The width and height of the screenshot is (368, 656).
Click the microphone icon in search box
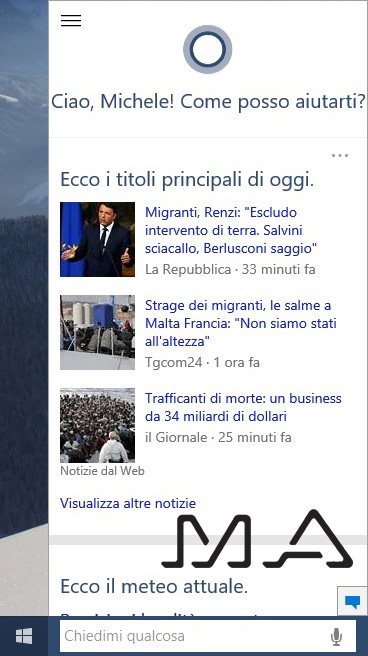[336, 637]
